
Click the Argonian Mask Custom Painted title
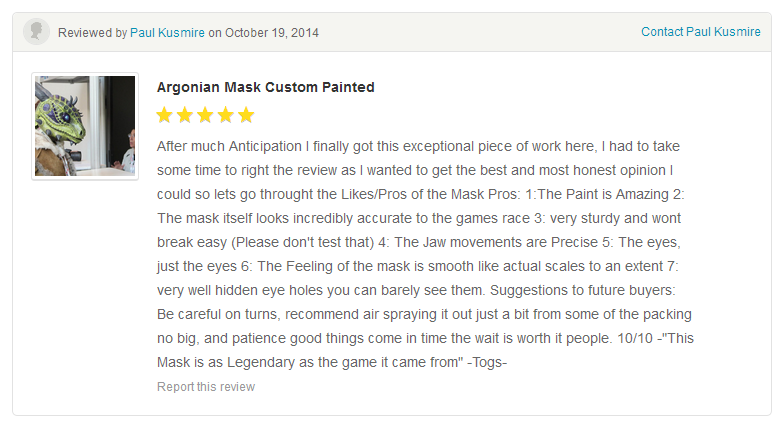266,87
